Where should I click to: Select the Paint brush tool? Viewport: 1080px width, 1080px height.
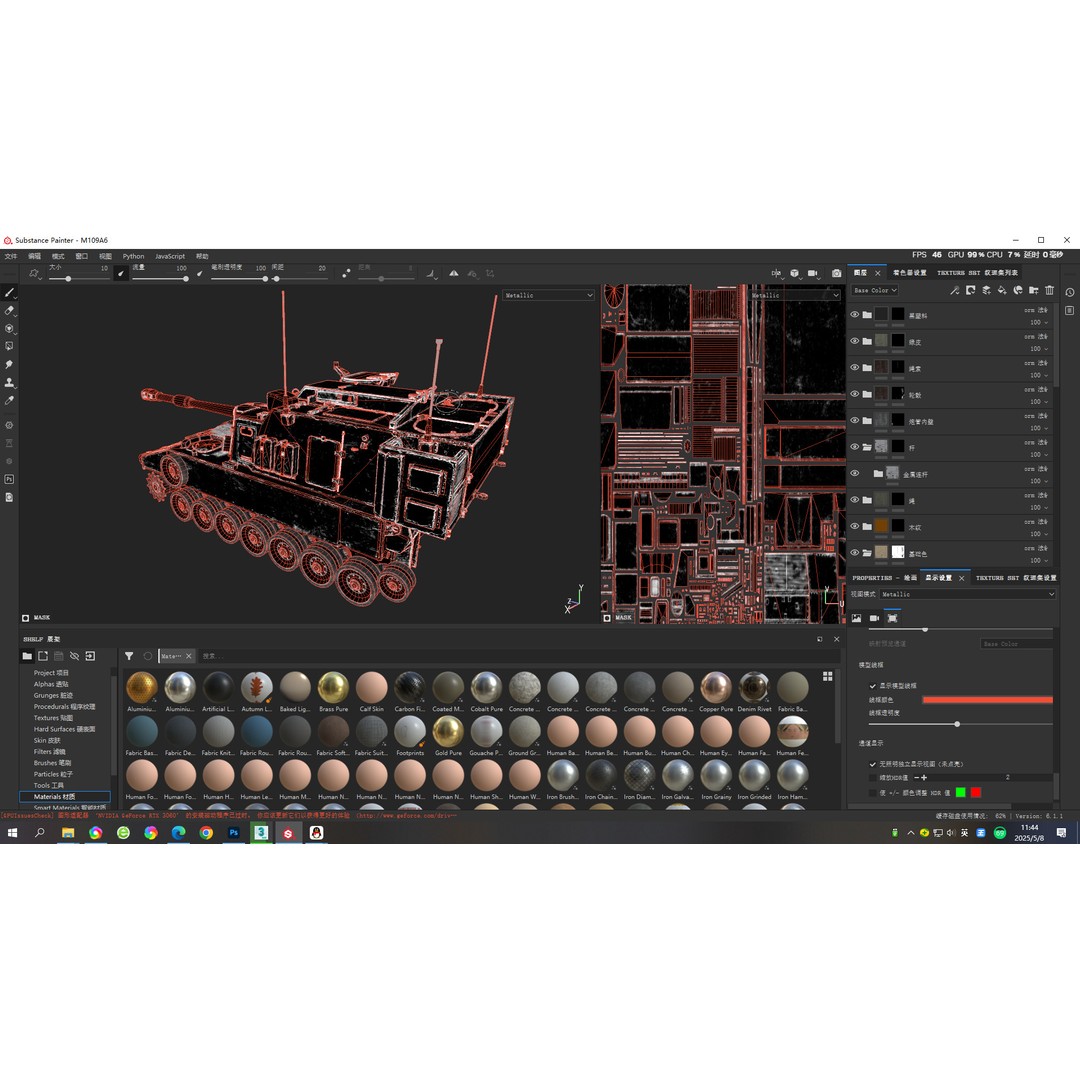click(10, 293)
